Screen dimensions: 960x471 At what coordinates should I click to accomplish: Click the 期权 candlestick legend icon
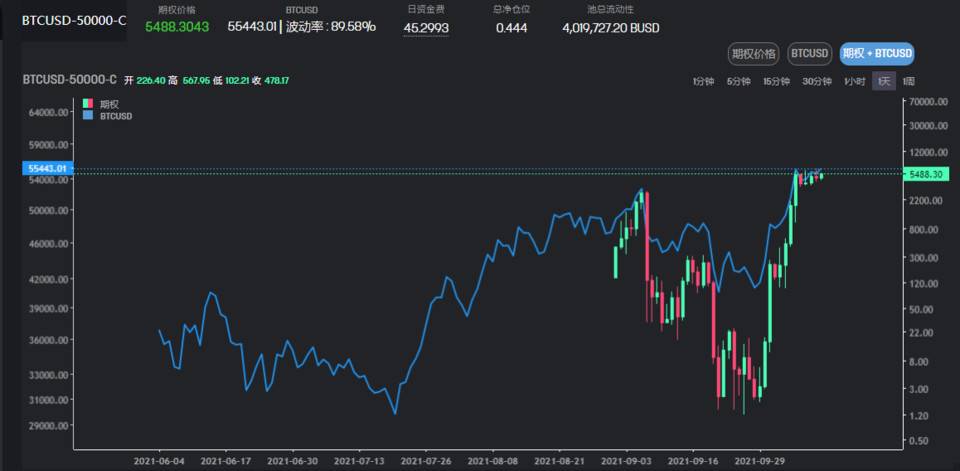[89, 104]
